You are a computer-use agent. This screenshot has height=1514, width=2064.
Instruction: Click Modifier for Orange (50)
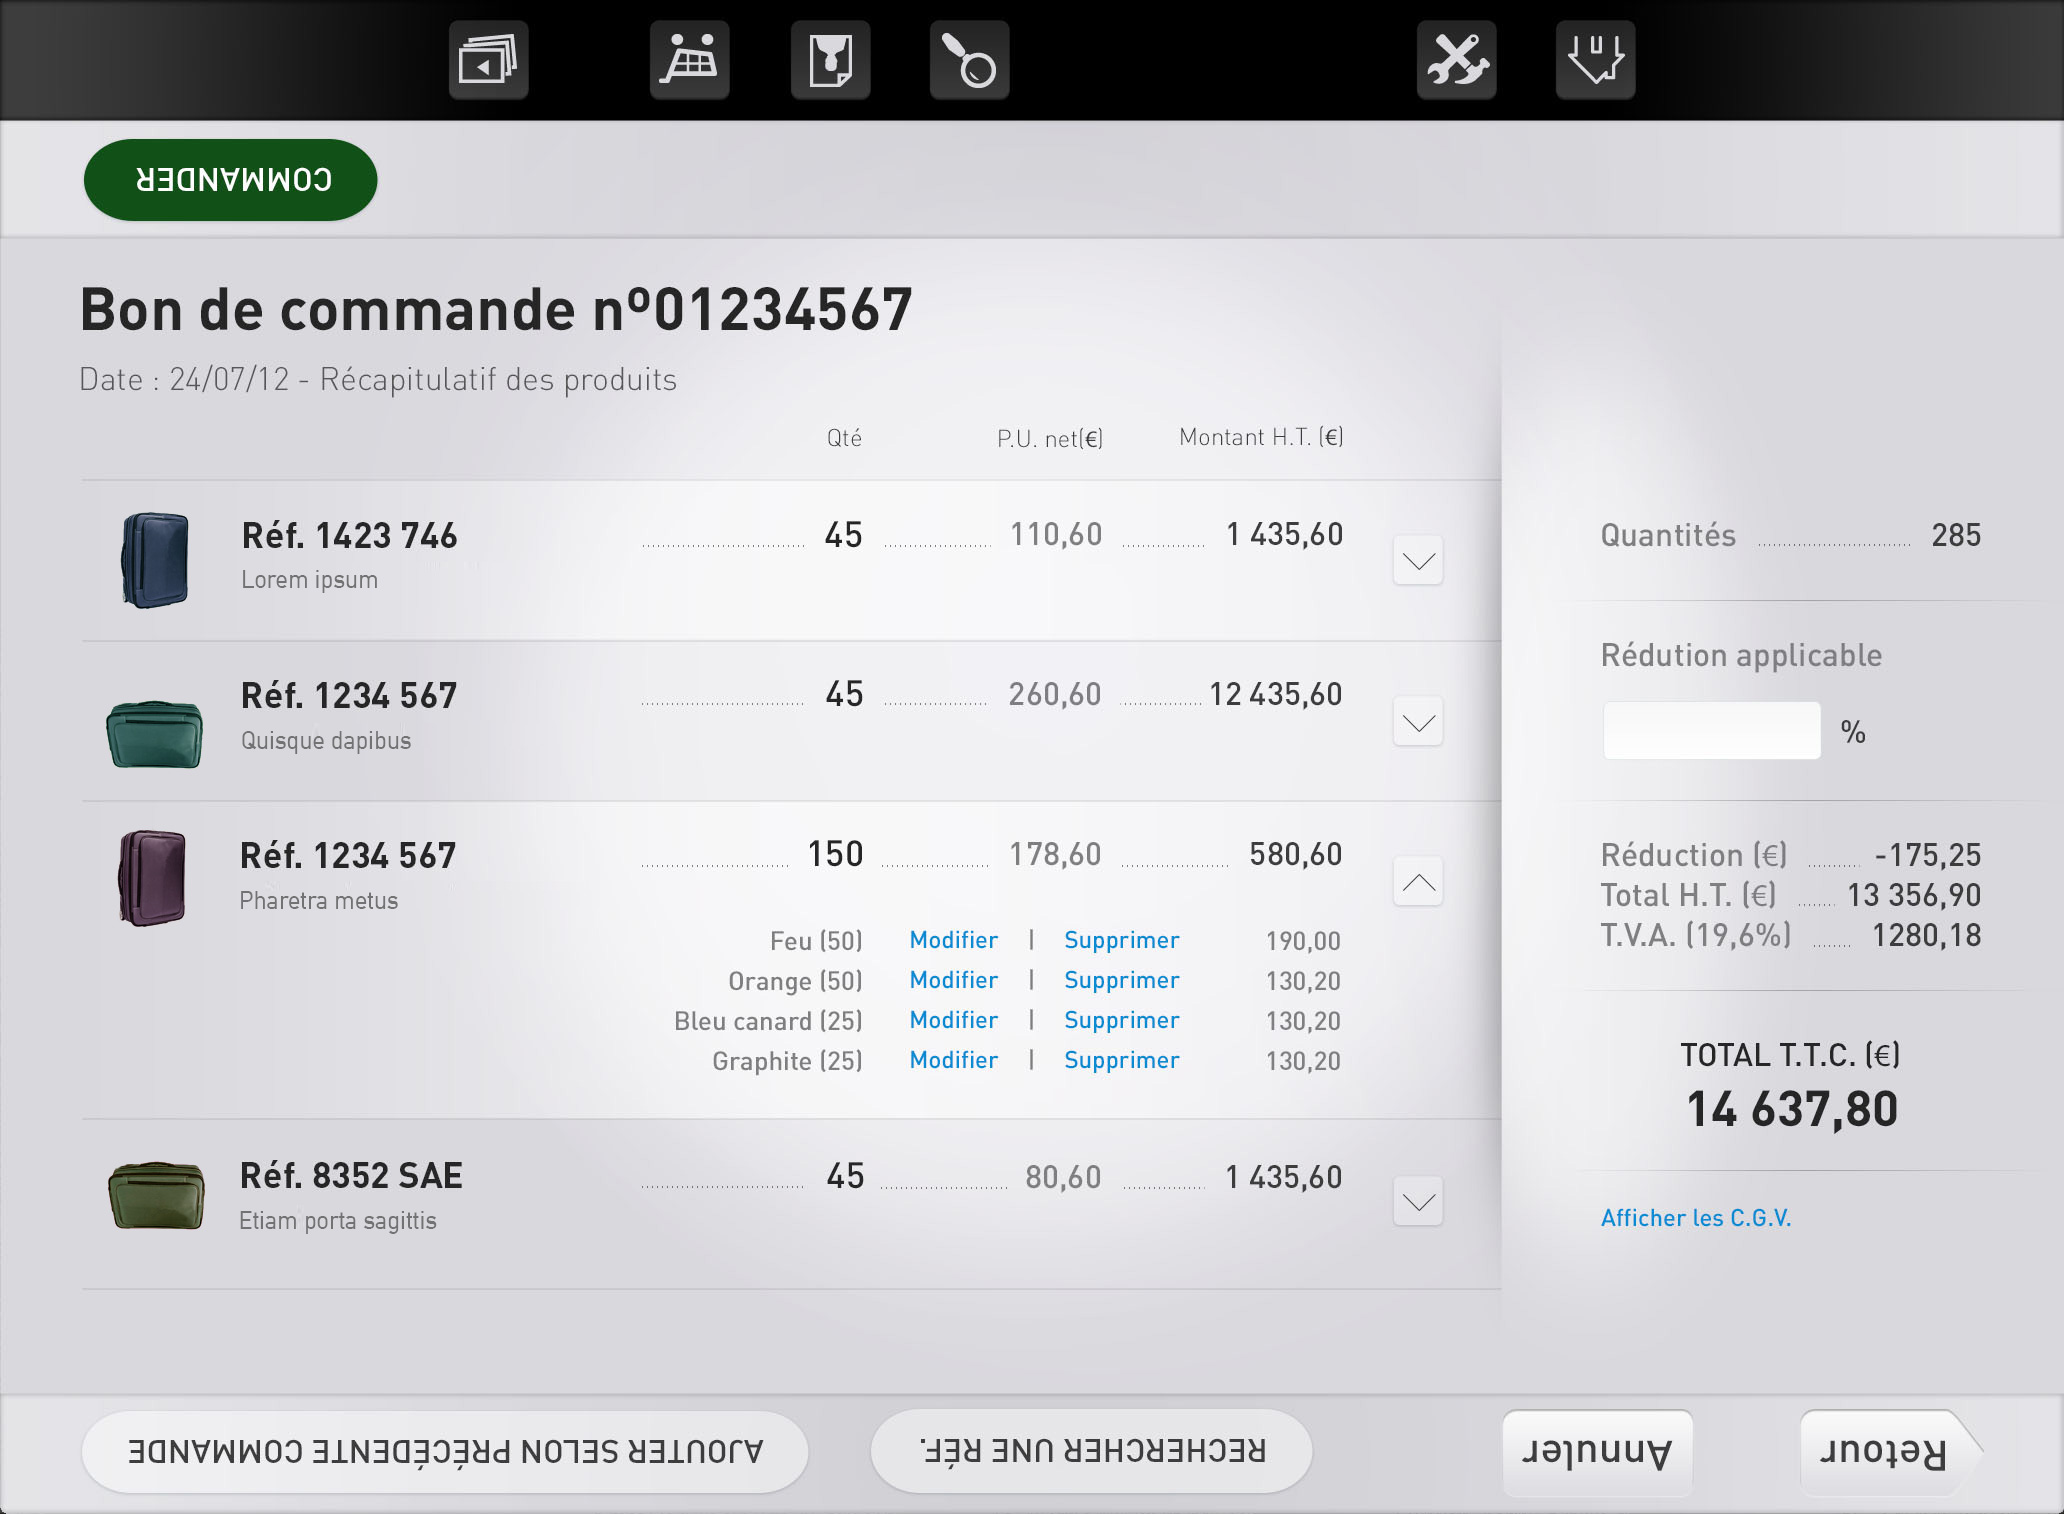[953, 980]
